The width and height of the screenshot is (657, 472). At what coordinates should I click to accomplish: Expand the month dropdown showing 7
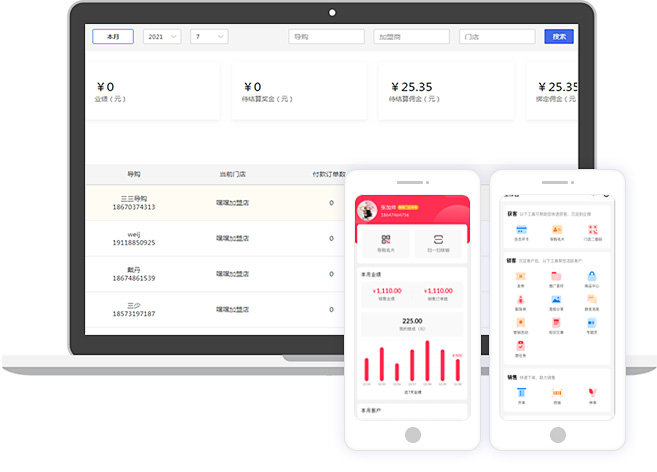[x=208, y=36]
